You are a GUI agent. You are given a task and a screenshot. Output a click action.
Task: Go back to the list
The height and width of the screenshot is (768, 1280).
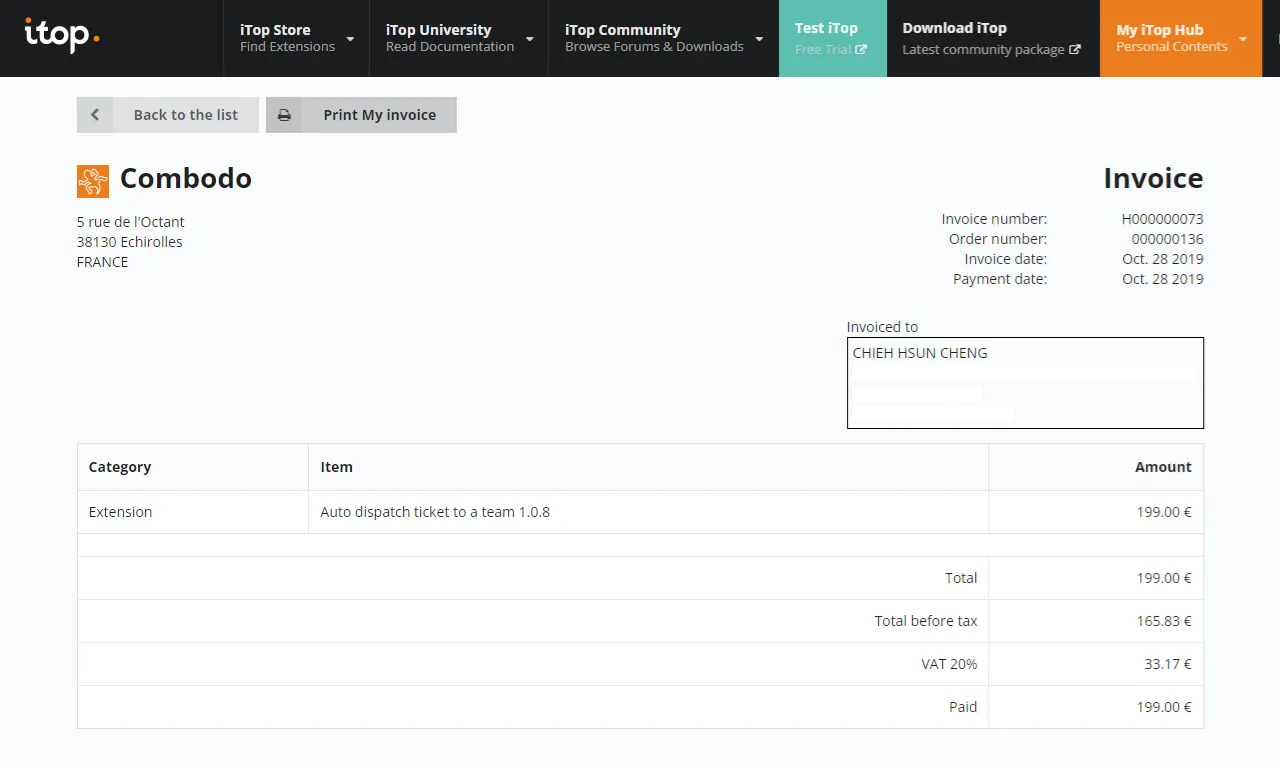point(168,115)
